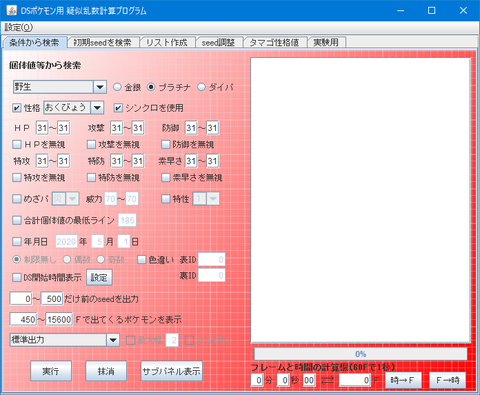The image size is (480, 395).
Task: Click the frame count F input field
Action: tap(355, 380)
